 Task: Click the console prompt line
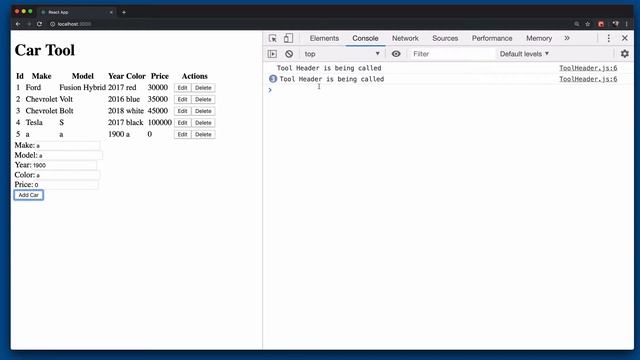(x=448, y=90)
